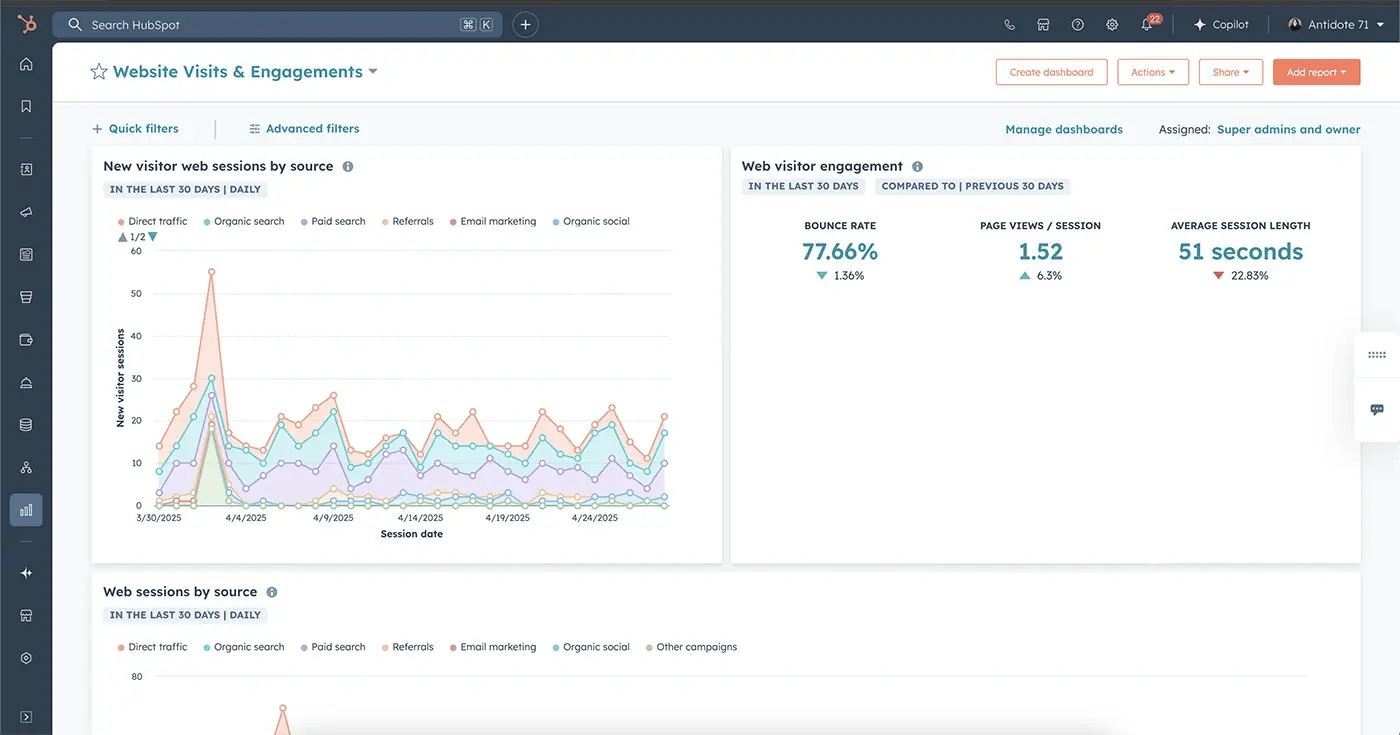Image resolution: width=1400 pixels, height=735 pixels.
Task: Click info icon beside New visitor web sessions
Action: (348, 167)
